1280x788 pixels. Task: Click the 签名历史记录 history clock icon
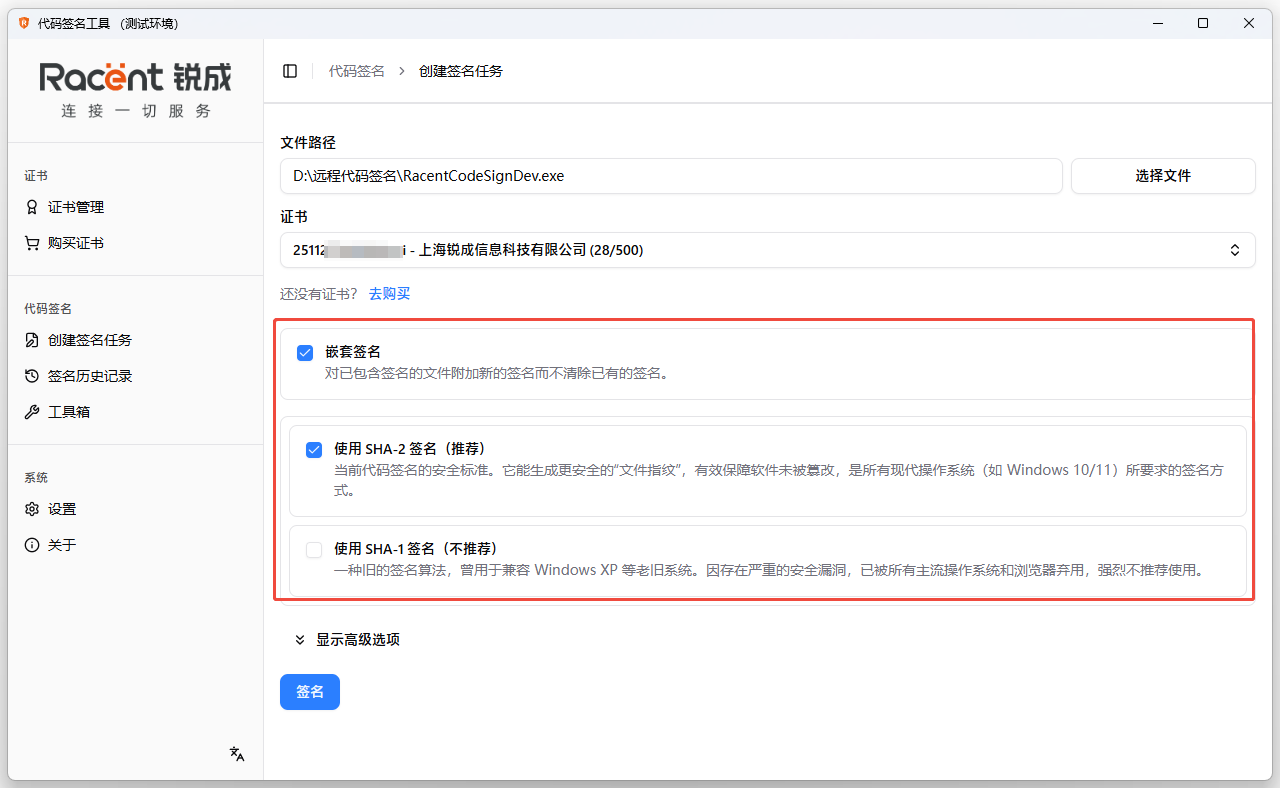(32, 376)
